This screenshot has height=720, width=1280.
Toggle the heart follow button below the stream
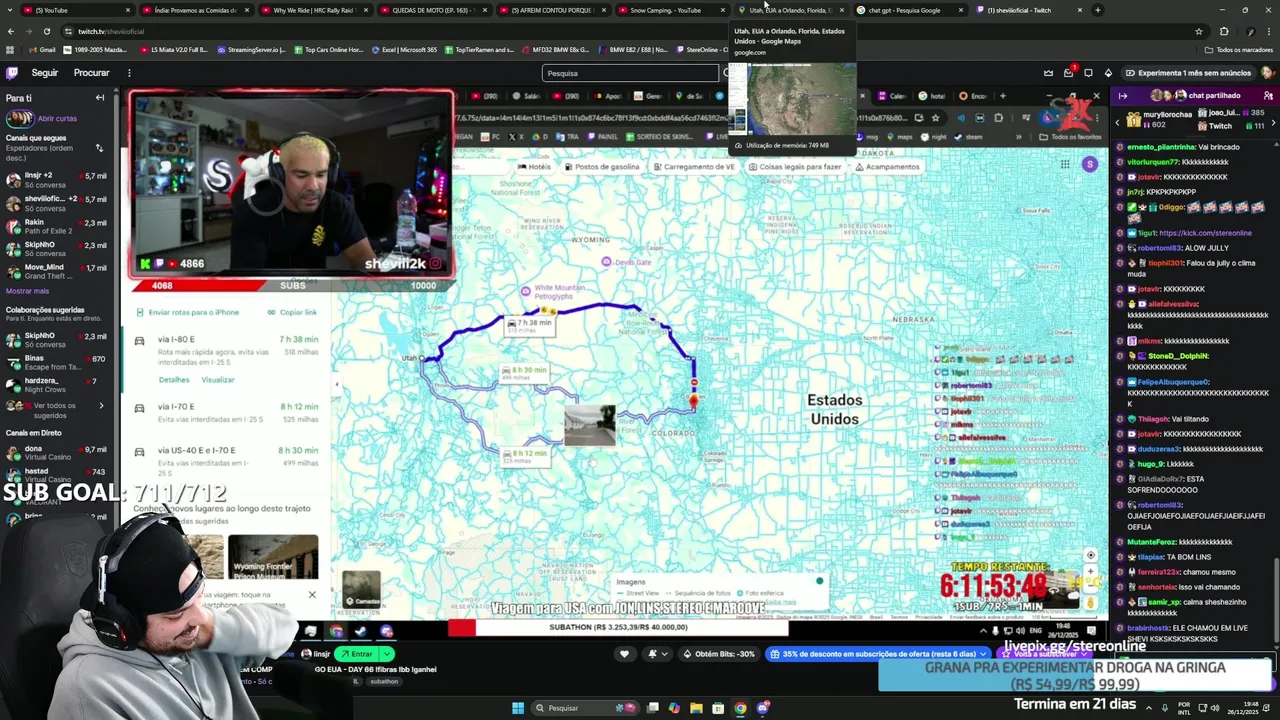pos(625,654)
